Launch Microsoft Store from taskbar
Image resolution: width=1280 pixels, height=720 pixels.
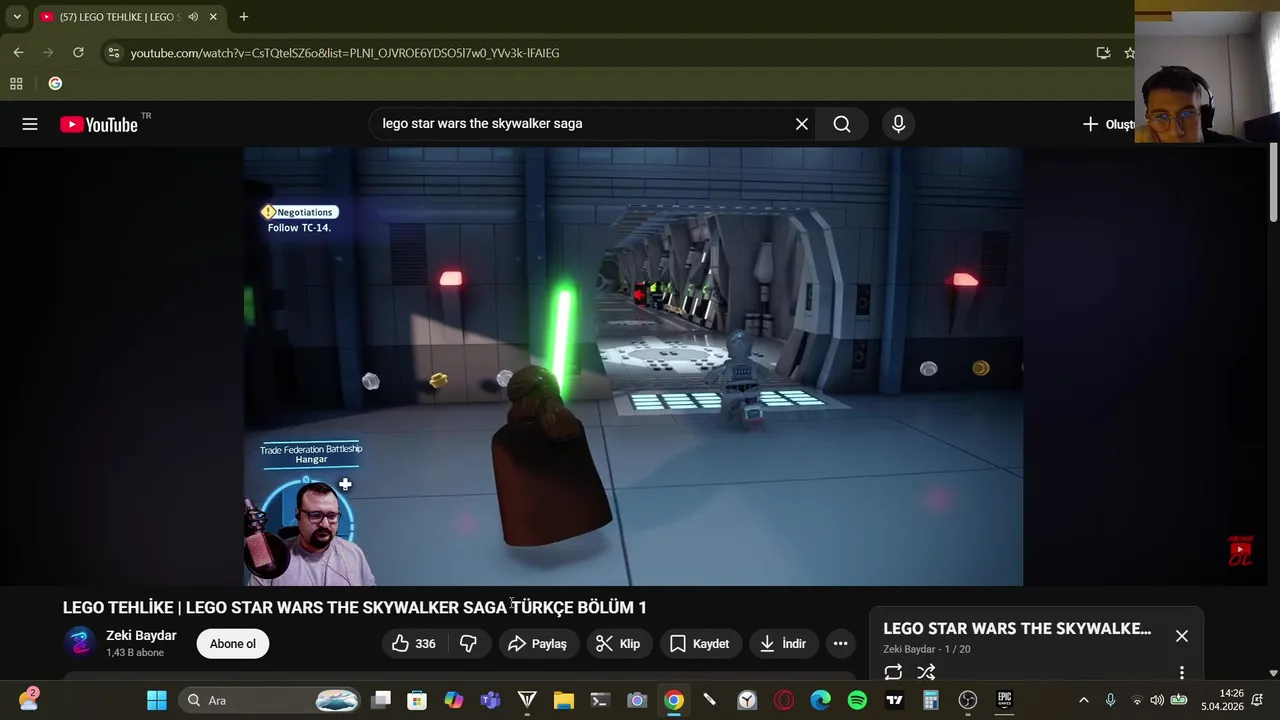(x=417, y=700)
